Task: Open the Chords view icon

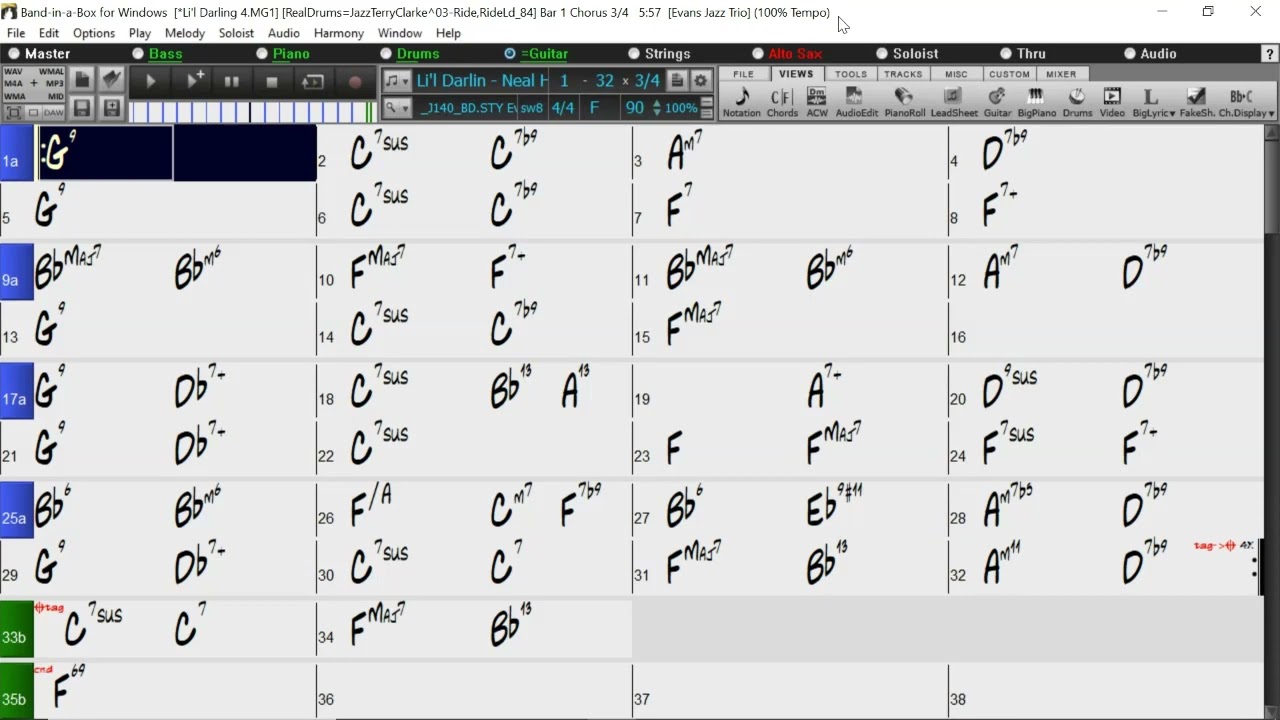Action: tap(782, 102)
